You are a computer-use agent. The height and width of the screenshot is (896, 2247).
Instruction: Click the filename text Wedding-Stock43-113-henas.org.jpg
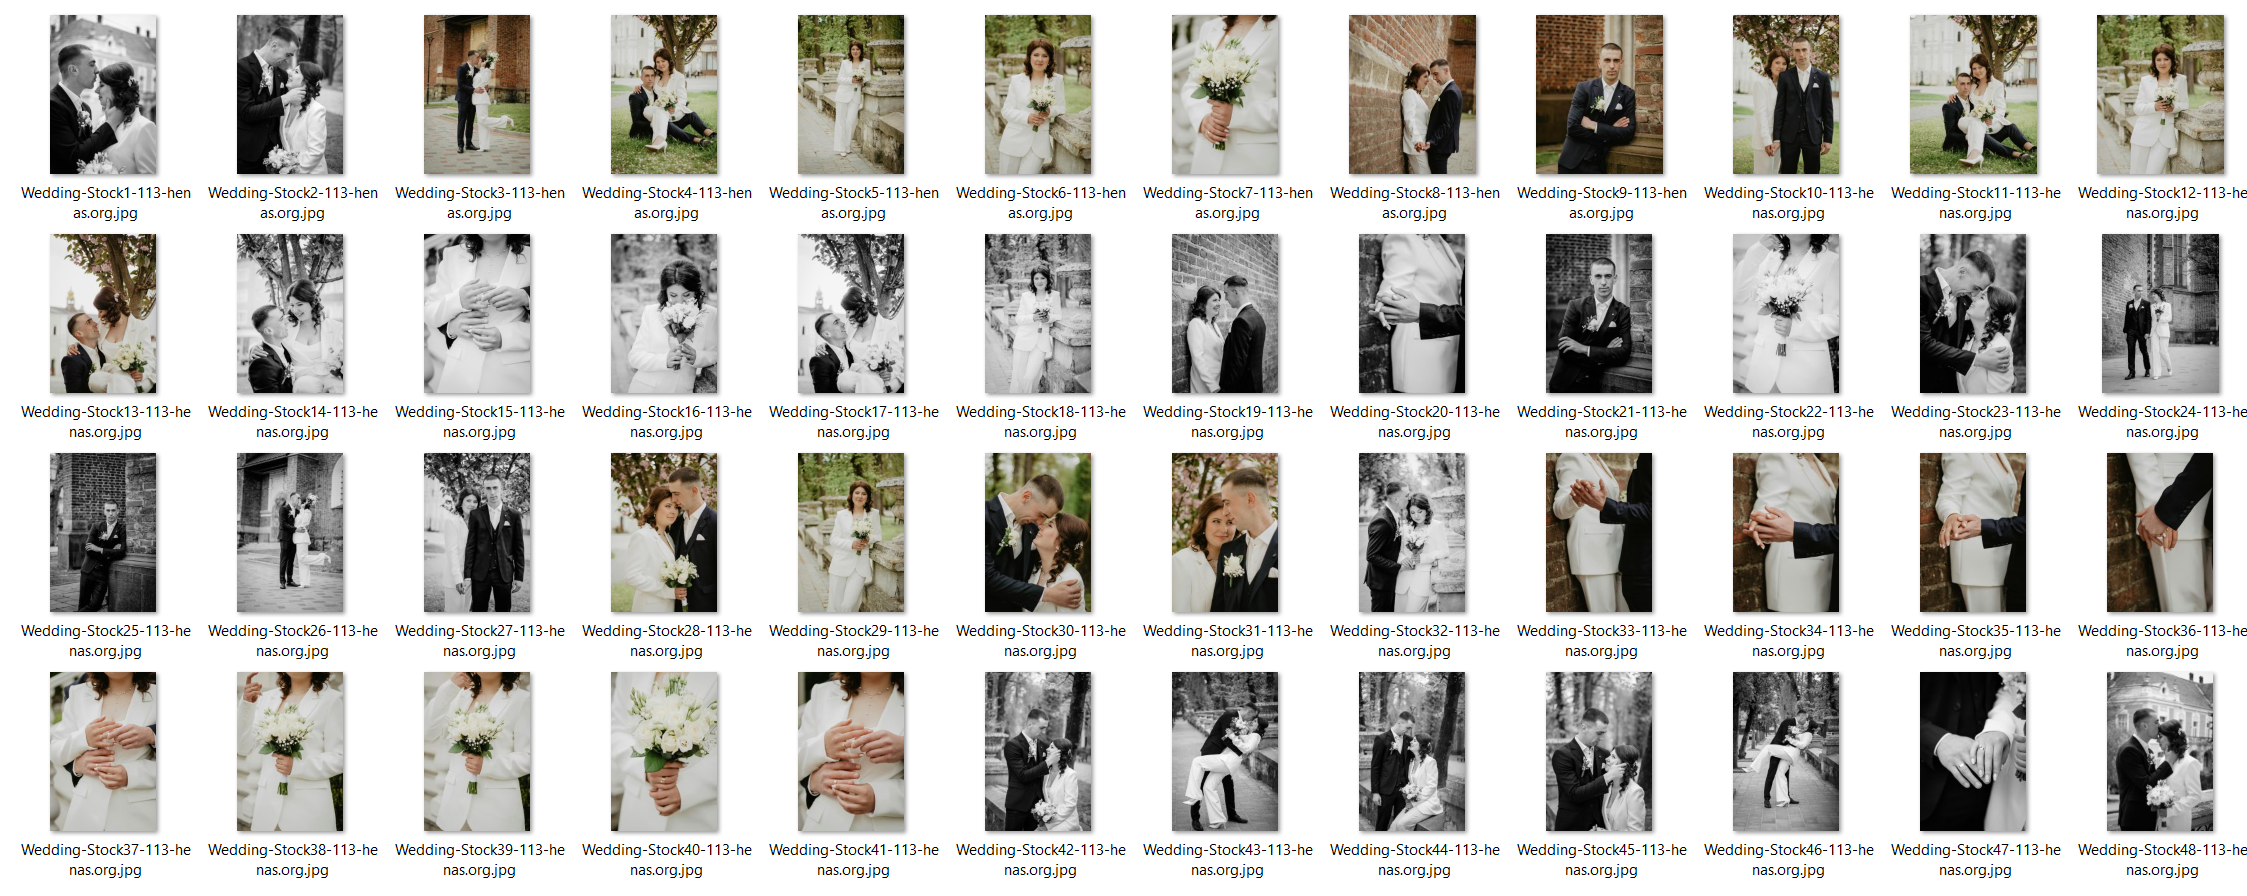click(1228, 860)
